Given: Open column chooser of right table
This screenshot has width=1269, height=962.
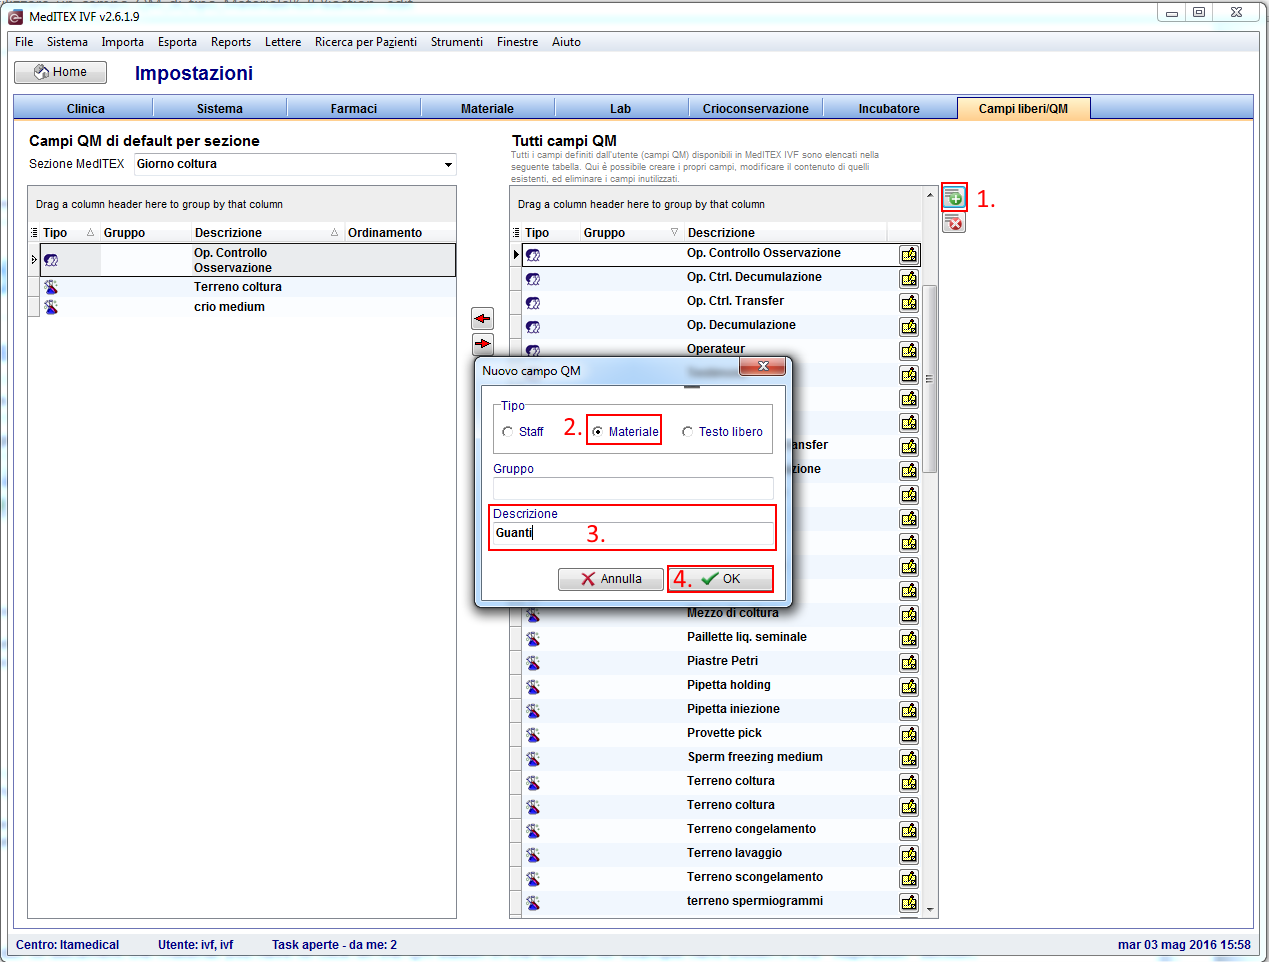Looking at the screenshot, I should click(x=516, y=233).
